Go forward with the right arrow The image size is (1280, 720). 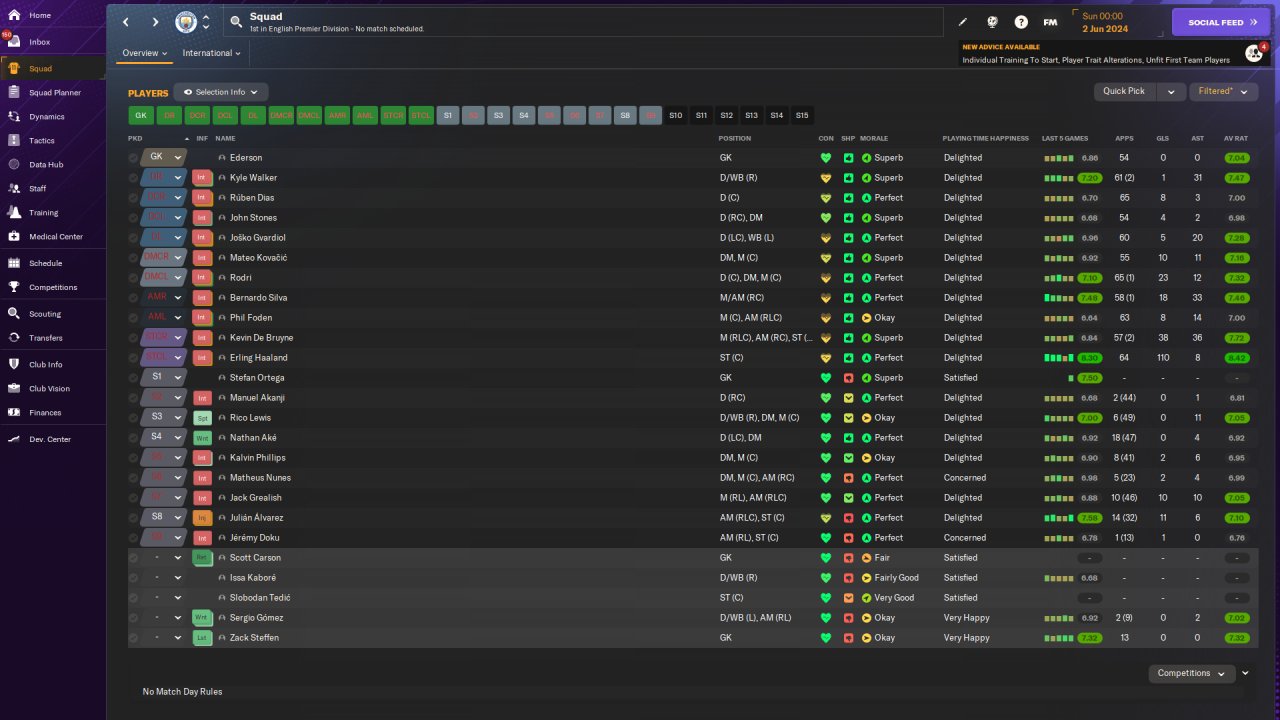(x=155, y=22)
